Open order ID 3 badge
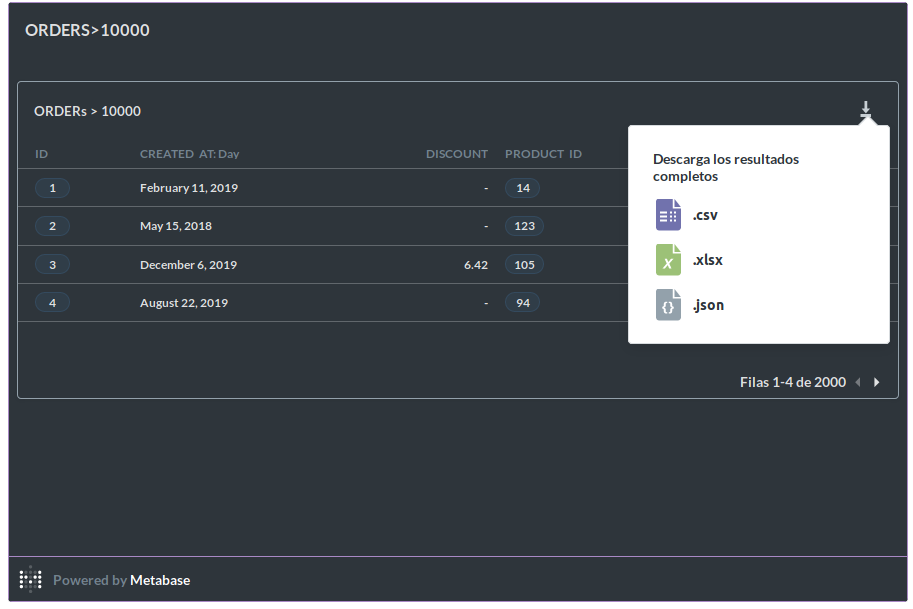 point(52,265)
